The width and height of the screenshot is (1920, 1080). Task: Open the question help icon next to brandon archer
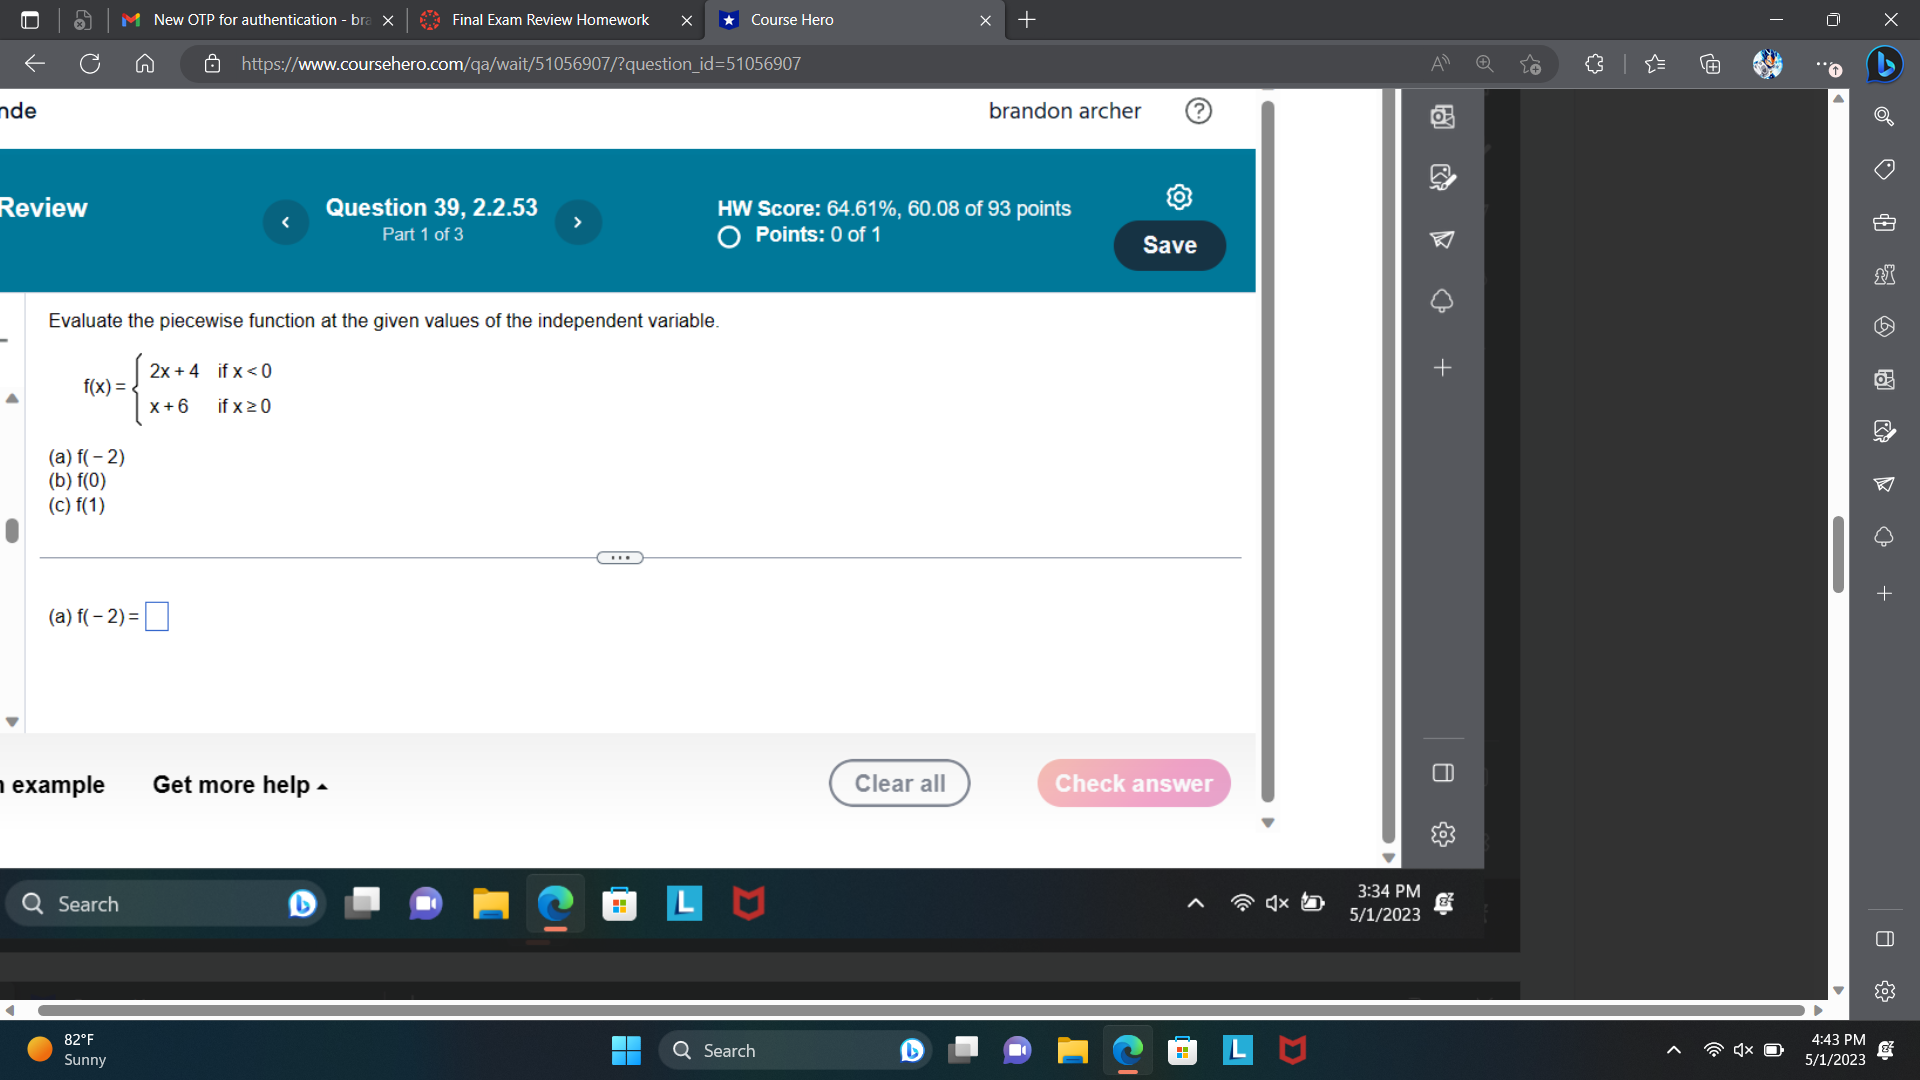(x=1198, y=111)
